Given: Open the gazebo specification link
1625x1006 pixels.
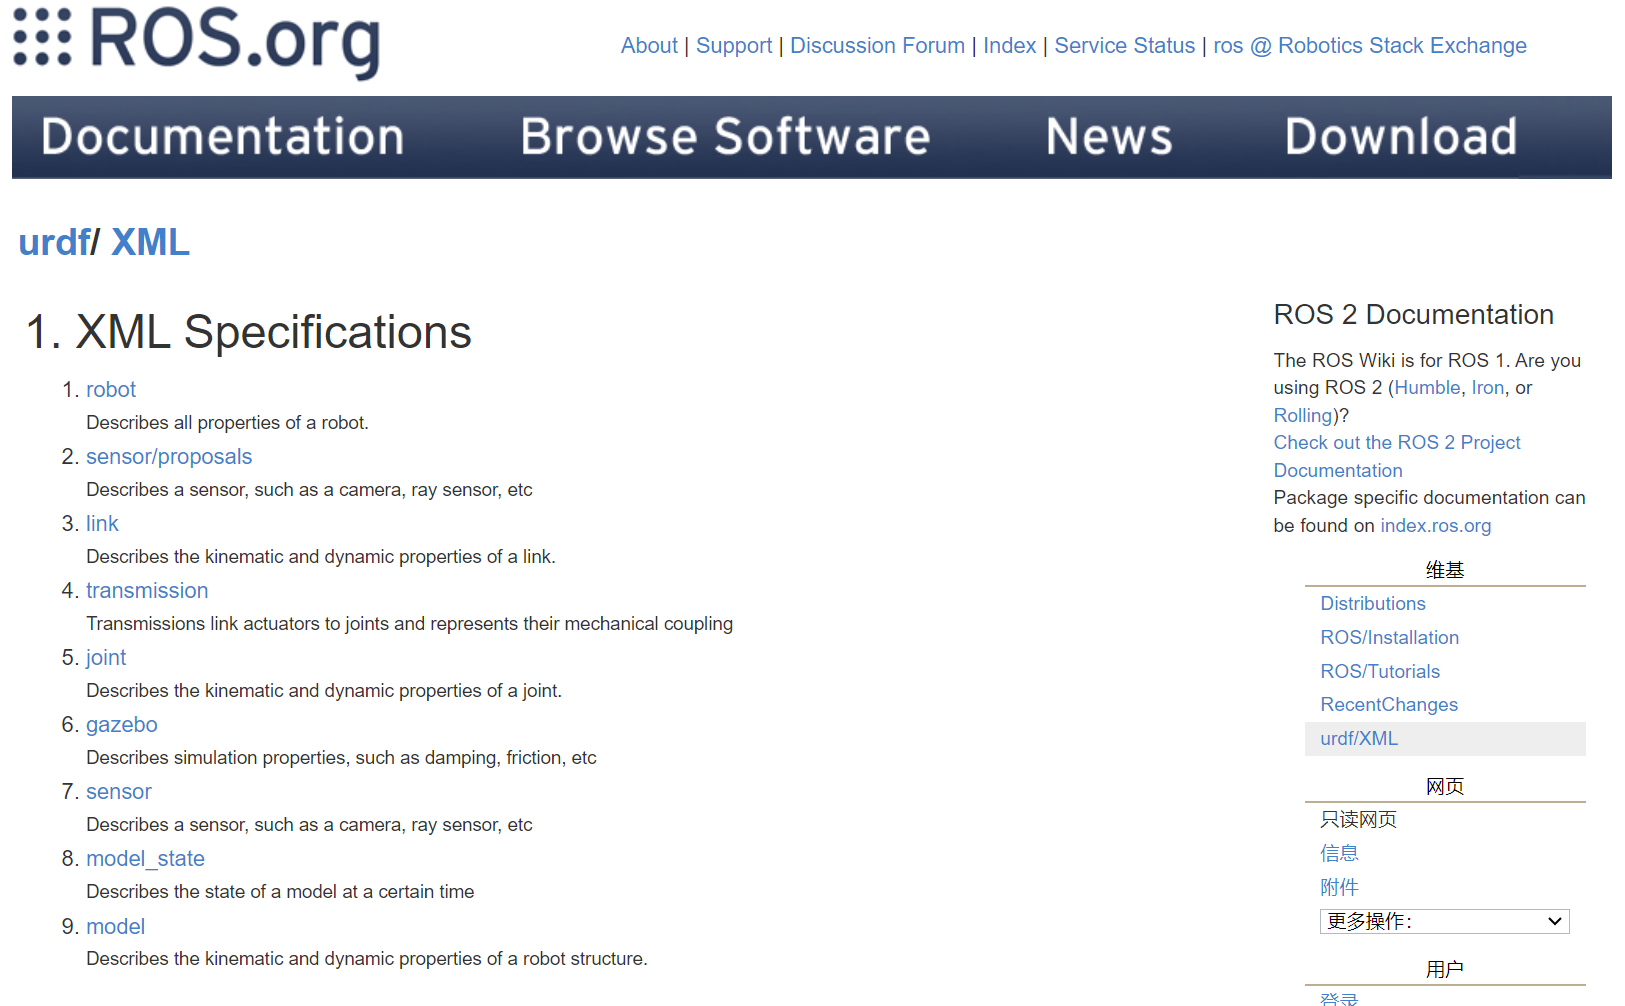Looking at the screenshot, I should point(122,725).
